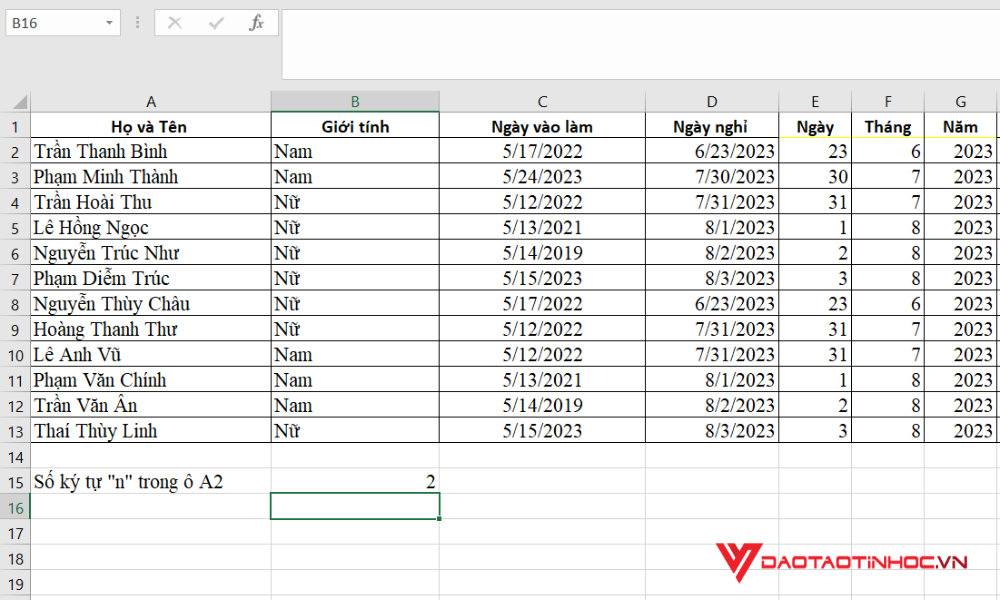Select row 10 header
Screen dimensions: 1000x600
pyautogui.click(x=15, y=355)
